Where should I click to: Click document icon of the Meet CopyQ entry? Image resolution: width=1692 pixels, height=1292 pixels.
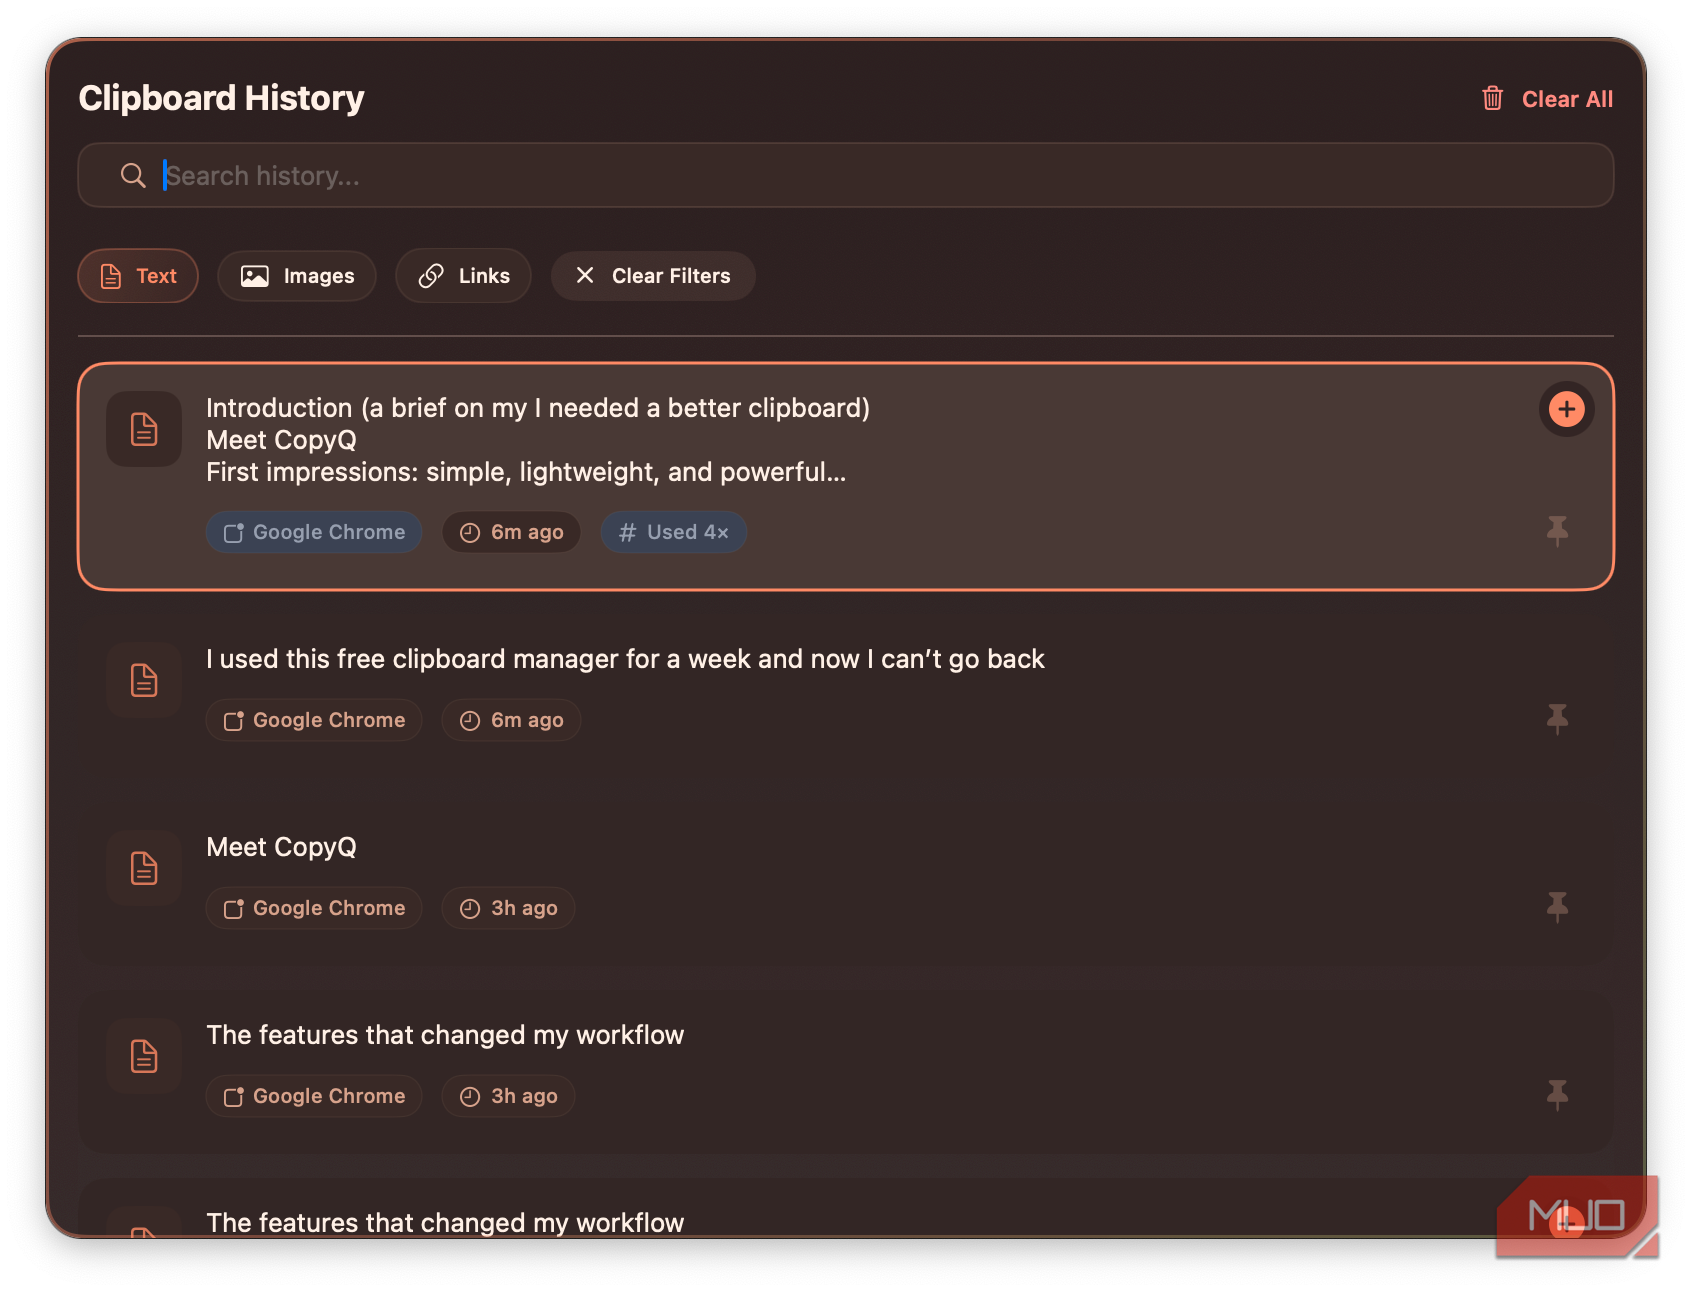[144, 868]
